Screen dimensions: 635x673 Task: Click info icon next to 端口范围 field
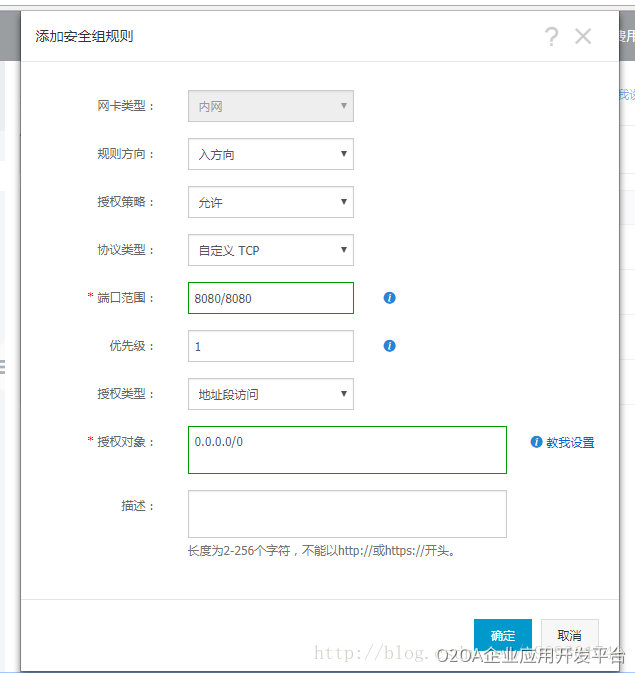coord(390,298)
